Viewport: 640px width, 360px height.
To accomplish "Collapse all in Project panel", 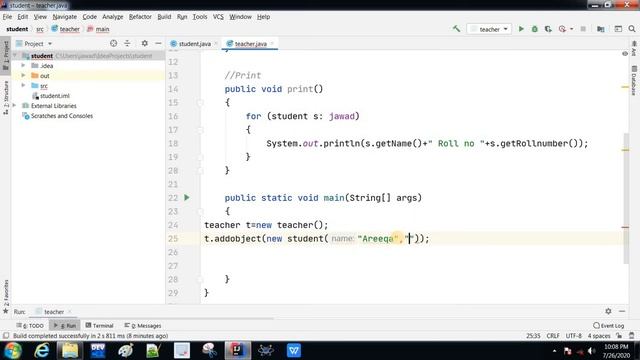I will point(127,43).
